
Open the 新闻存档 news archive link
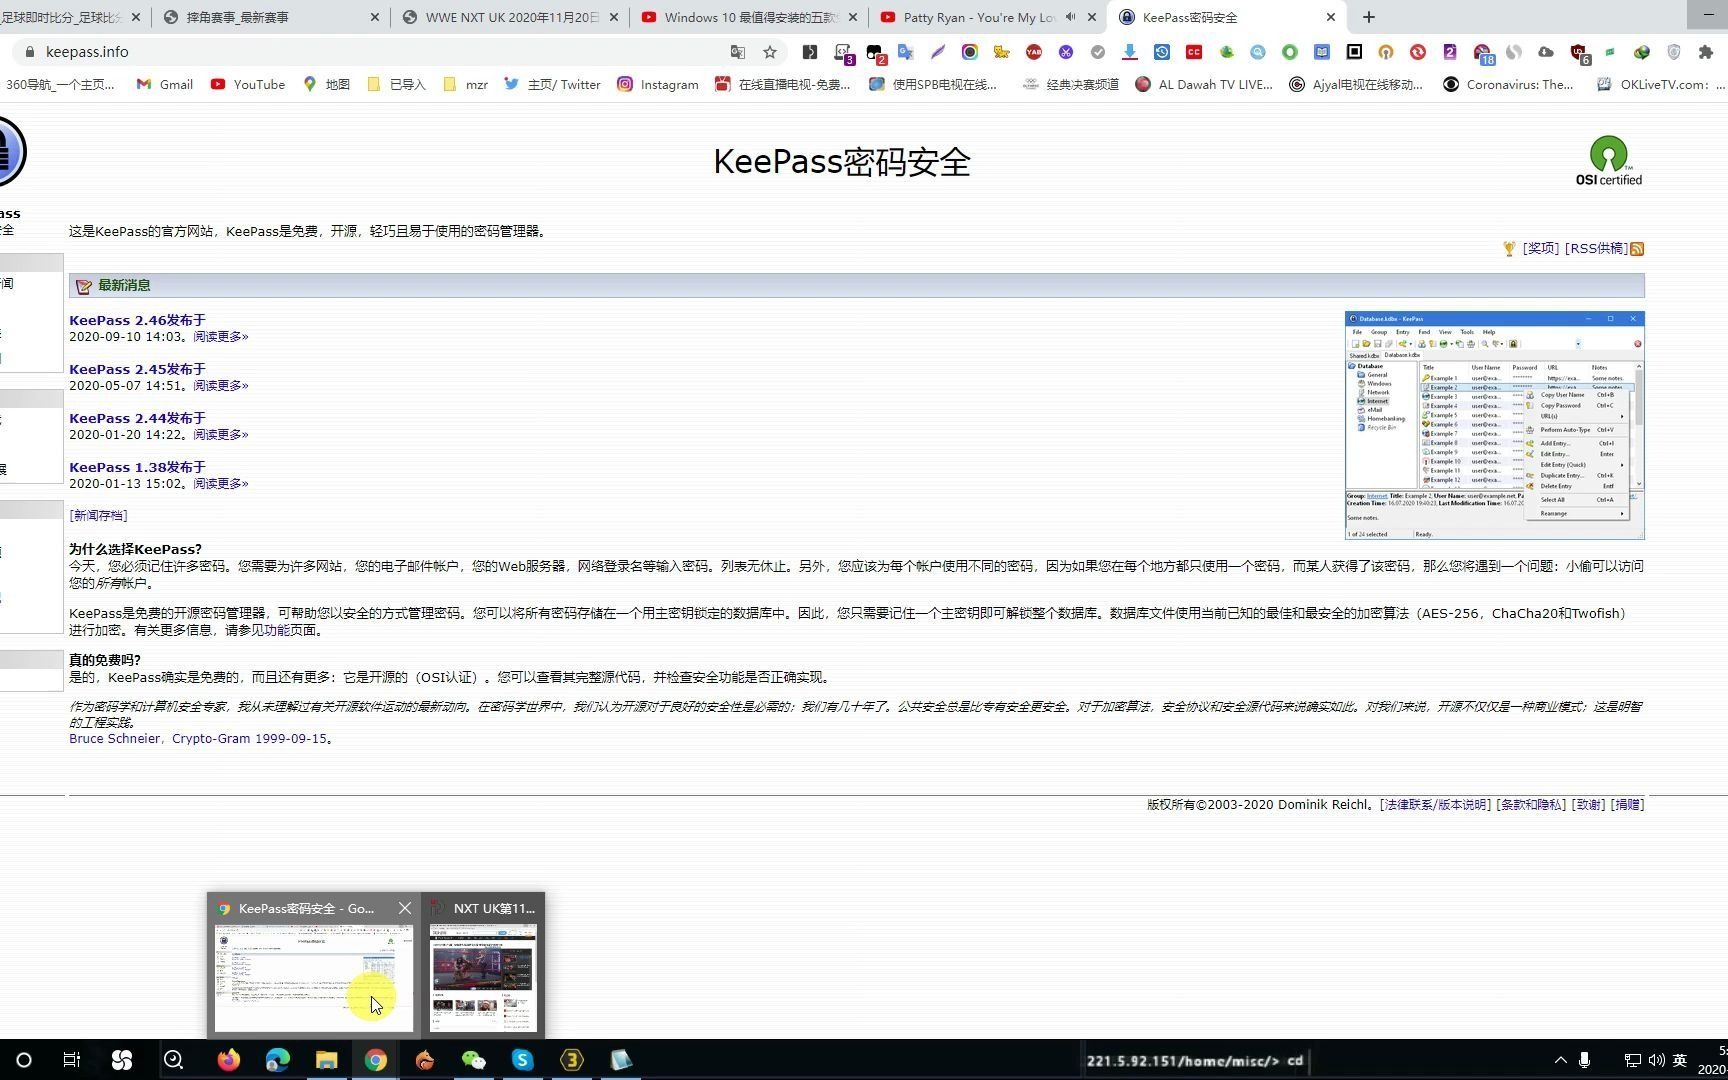point(98,516)
